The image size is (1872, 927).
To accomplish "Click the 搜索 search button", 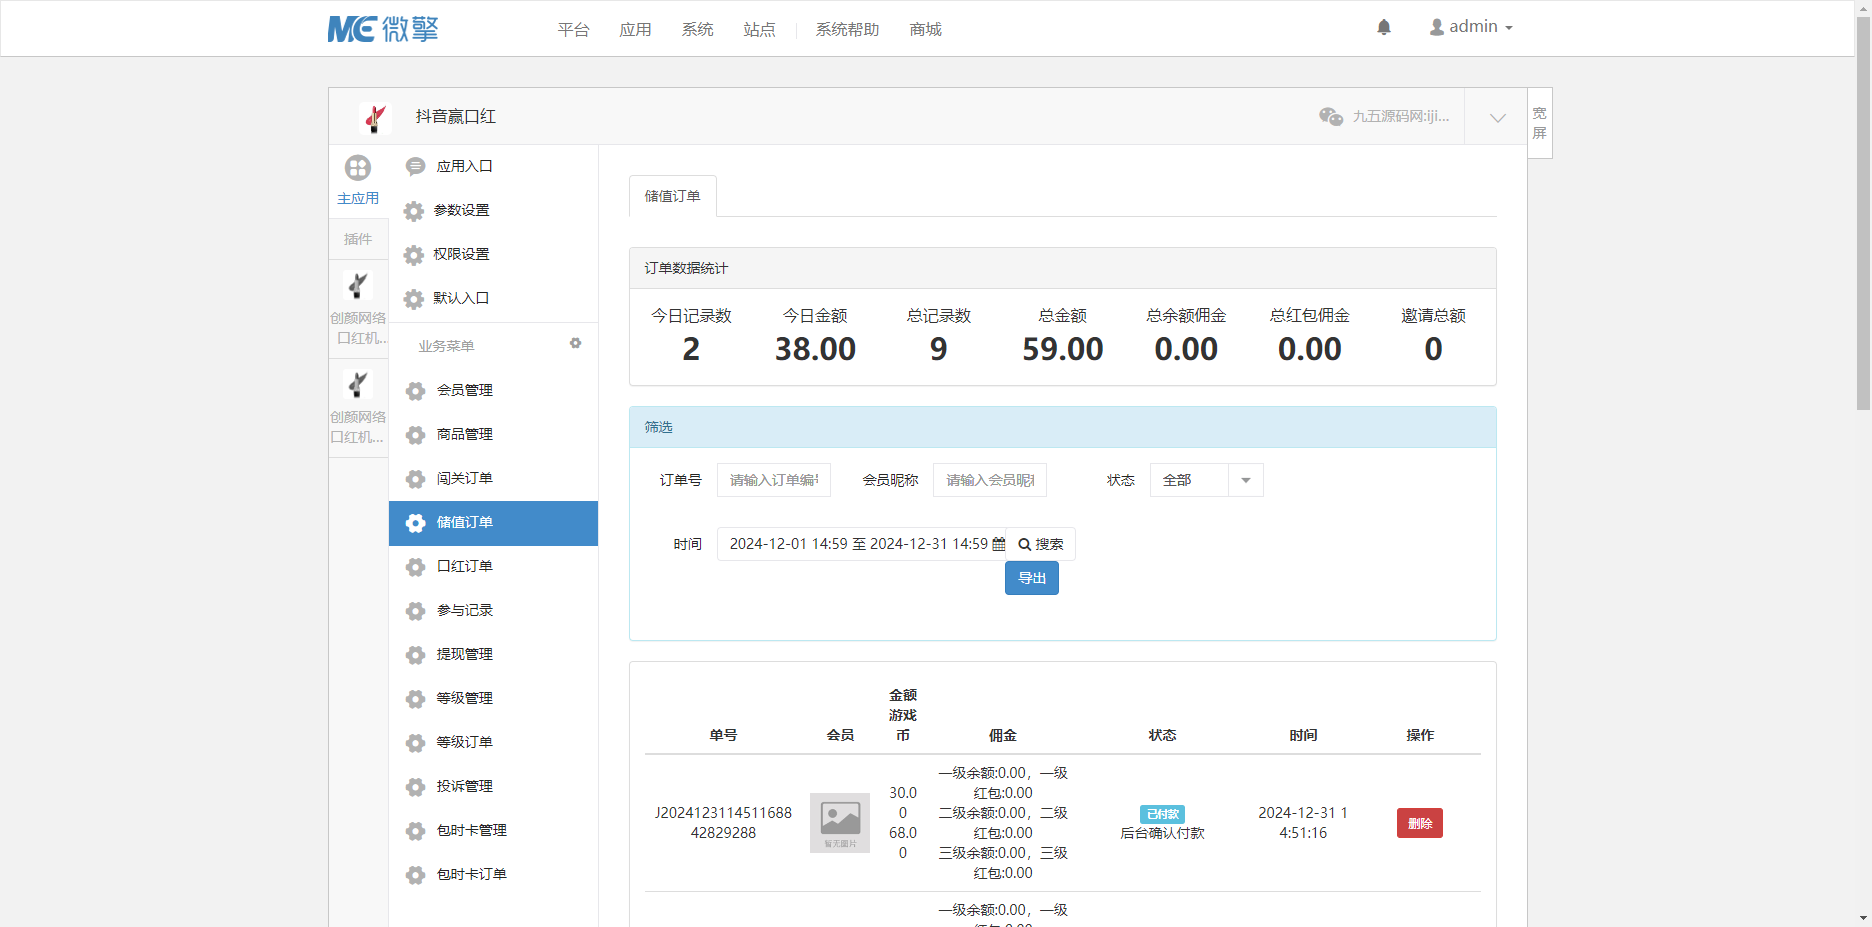I will [x=1040, y=544].
